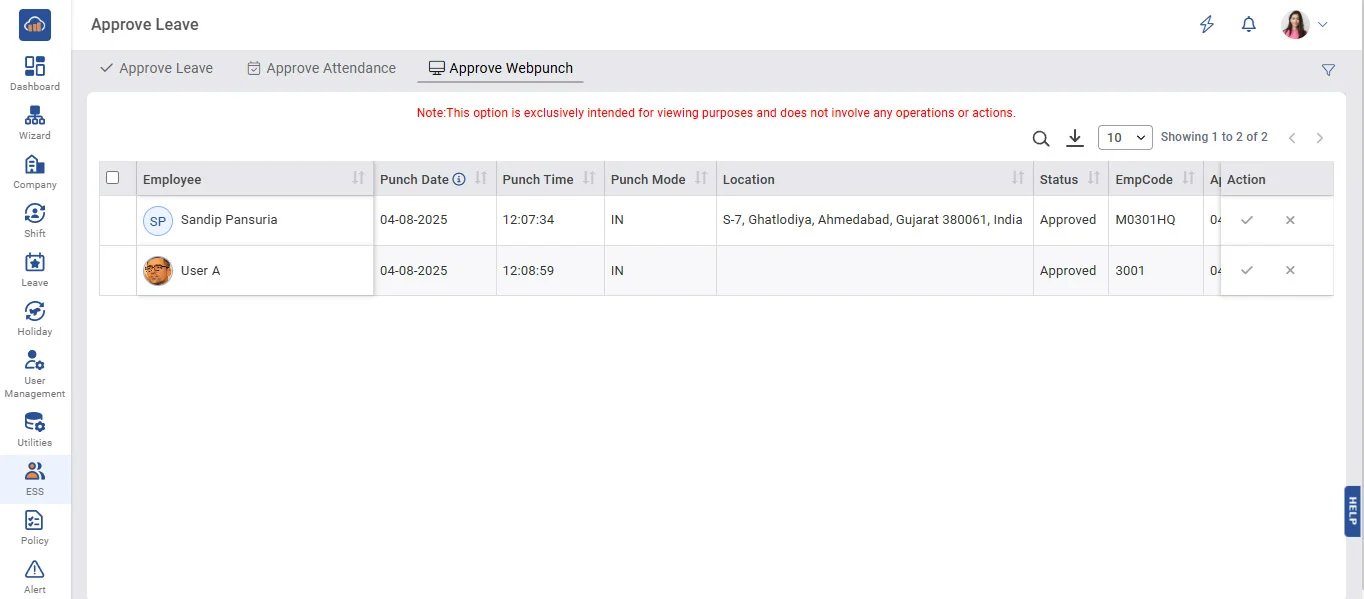This screenshot has height=599, width=1364.
Task: Approve Sandip Pansuria's punch with the checkmark
Action: click(1247, 220)
